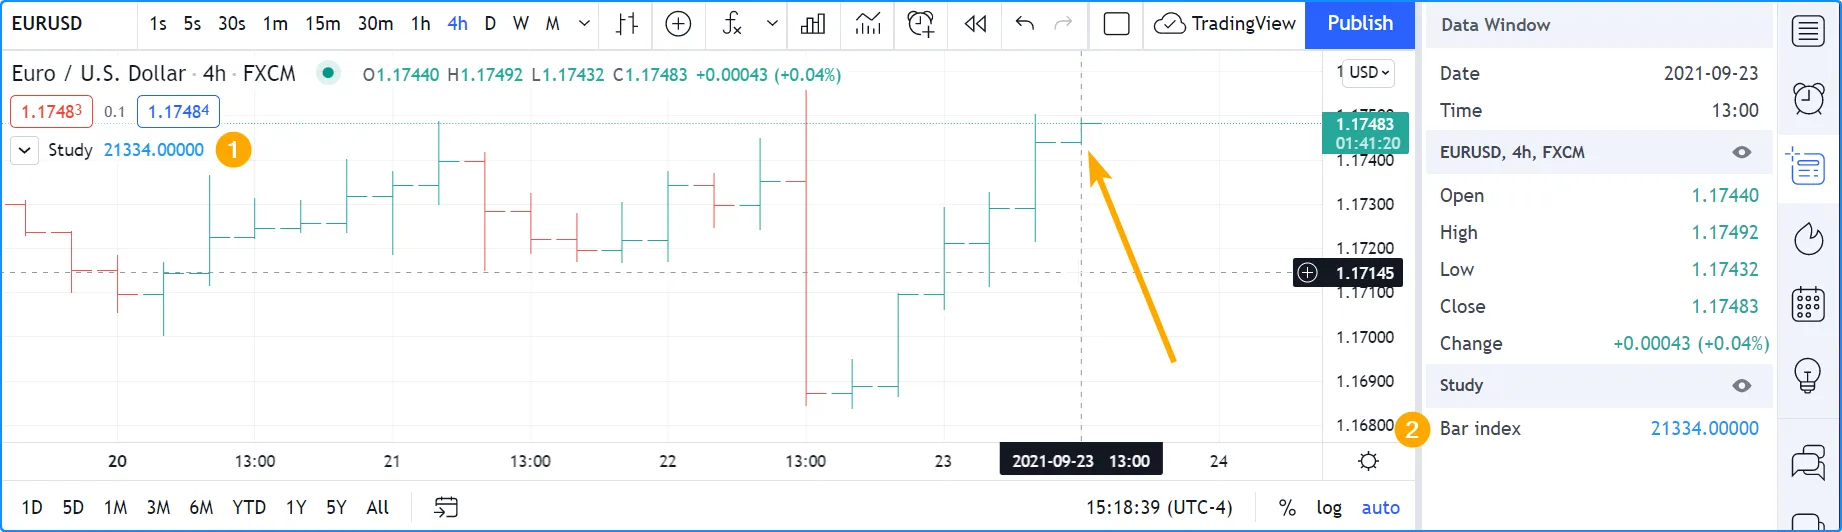Select the 4h timeframe
Screen dimensions: 1842x532
(457, 24)
